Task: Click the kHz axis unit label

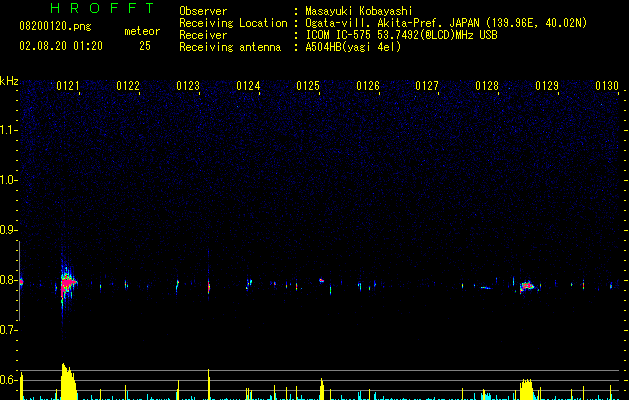Action: pyautogui.click(x=9, y=81)
